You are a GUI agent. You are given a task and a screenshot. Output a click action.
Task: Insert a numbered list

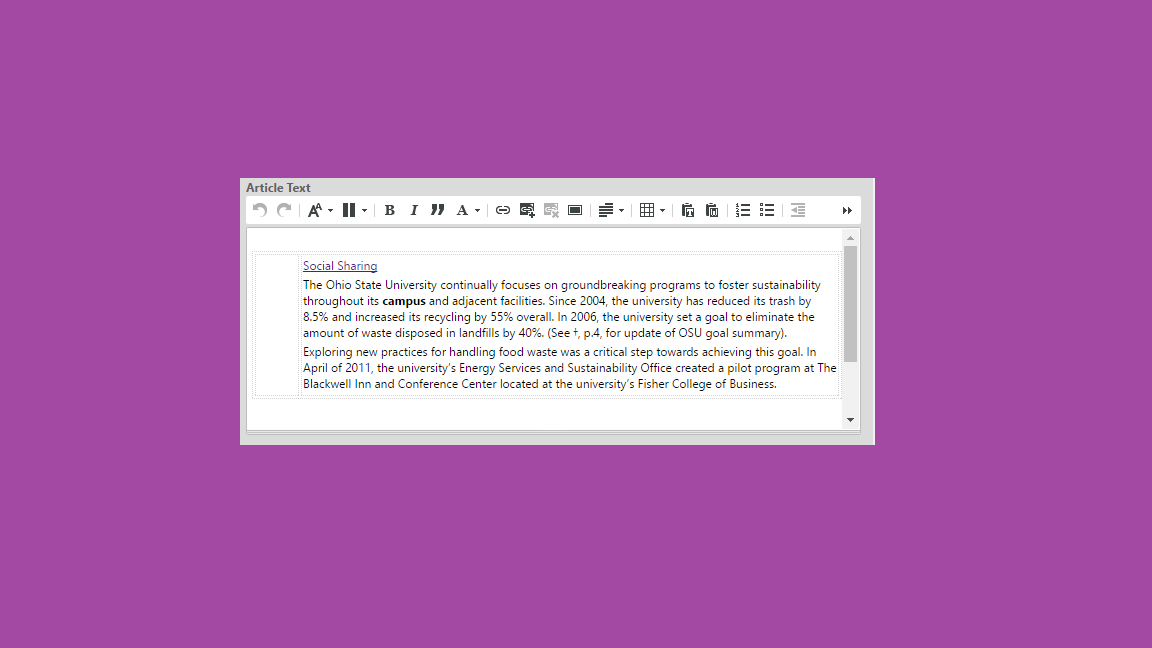click(743, 210)
